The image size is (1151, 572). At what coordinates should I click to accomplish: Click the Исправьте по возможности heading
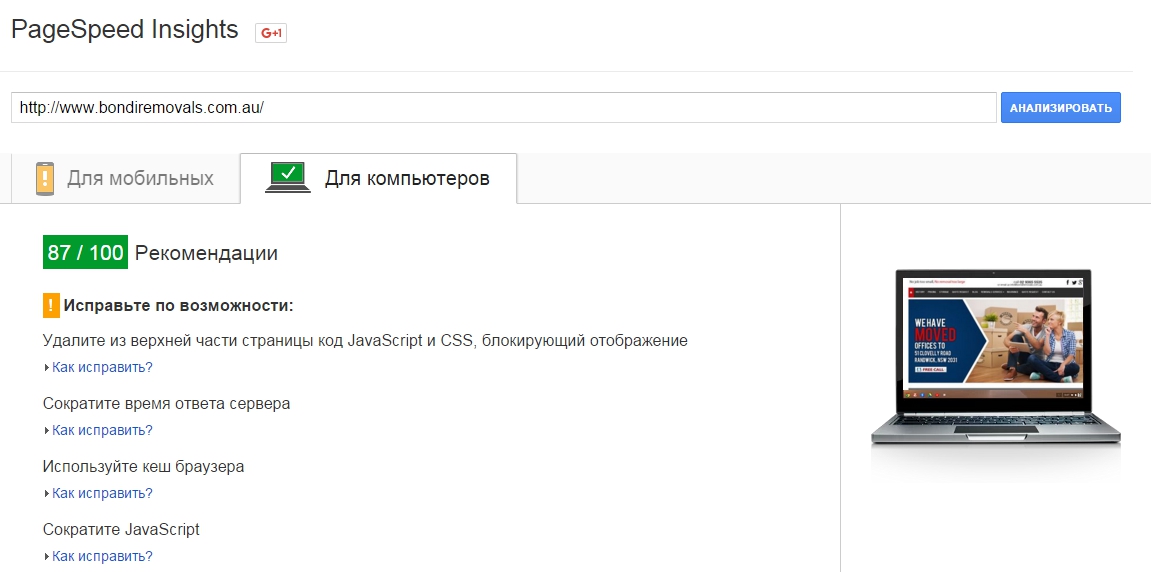click(x=178, y=305)
